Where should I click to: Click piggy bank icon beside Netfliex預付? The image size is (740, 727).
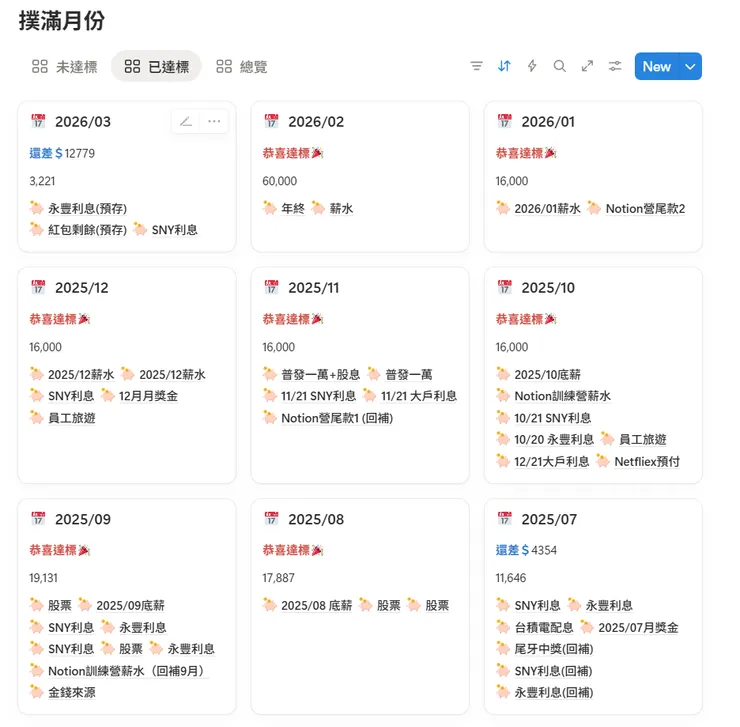(603, 461)
